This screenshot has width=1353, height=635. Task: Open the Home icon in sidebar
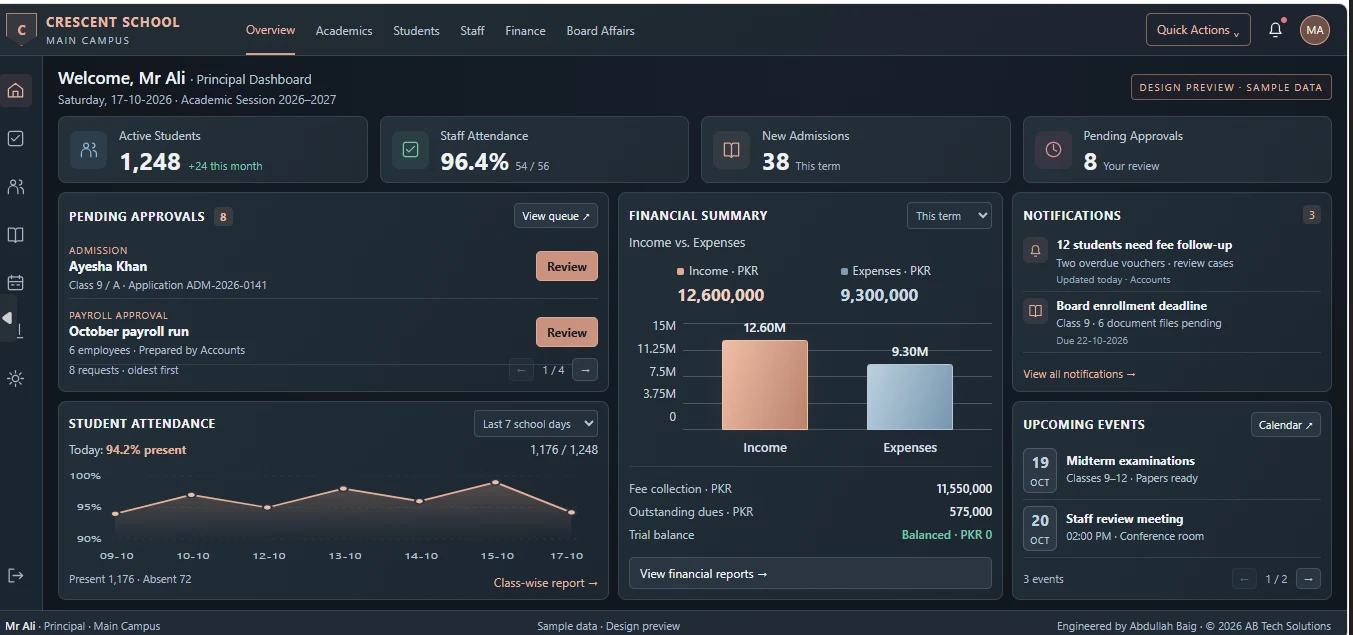(15, 91)
